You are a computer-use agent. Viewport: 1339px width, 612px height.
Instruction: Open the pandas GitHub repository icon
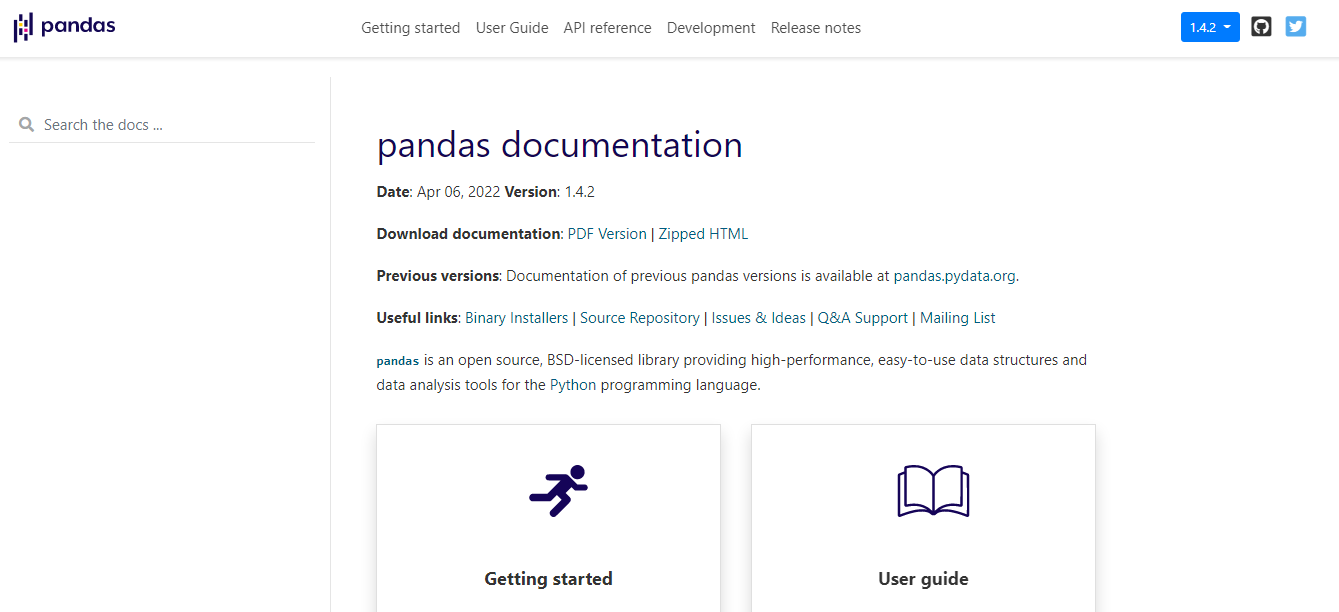[x=1260, y=26]
